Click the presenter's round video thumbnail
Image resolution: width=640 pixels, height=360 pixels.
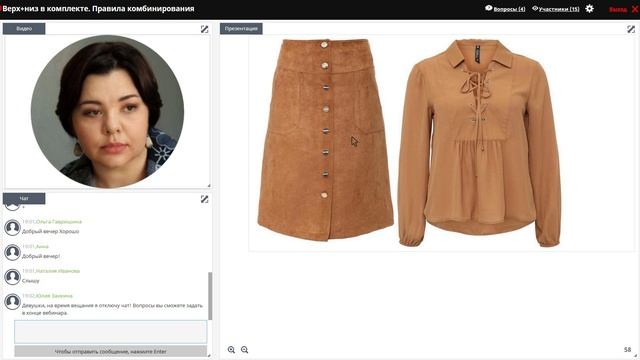107,111
